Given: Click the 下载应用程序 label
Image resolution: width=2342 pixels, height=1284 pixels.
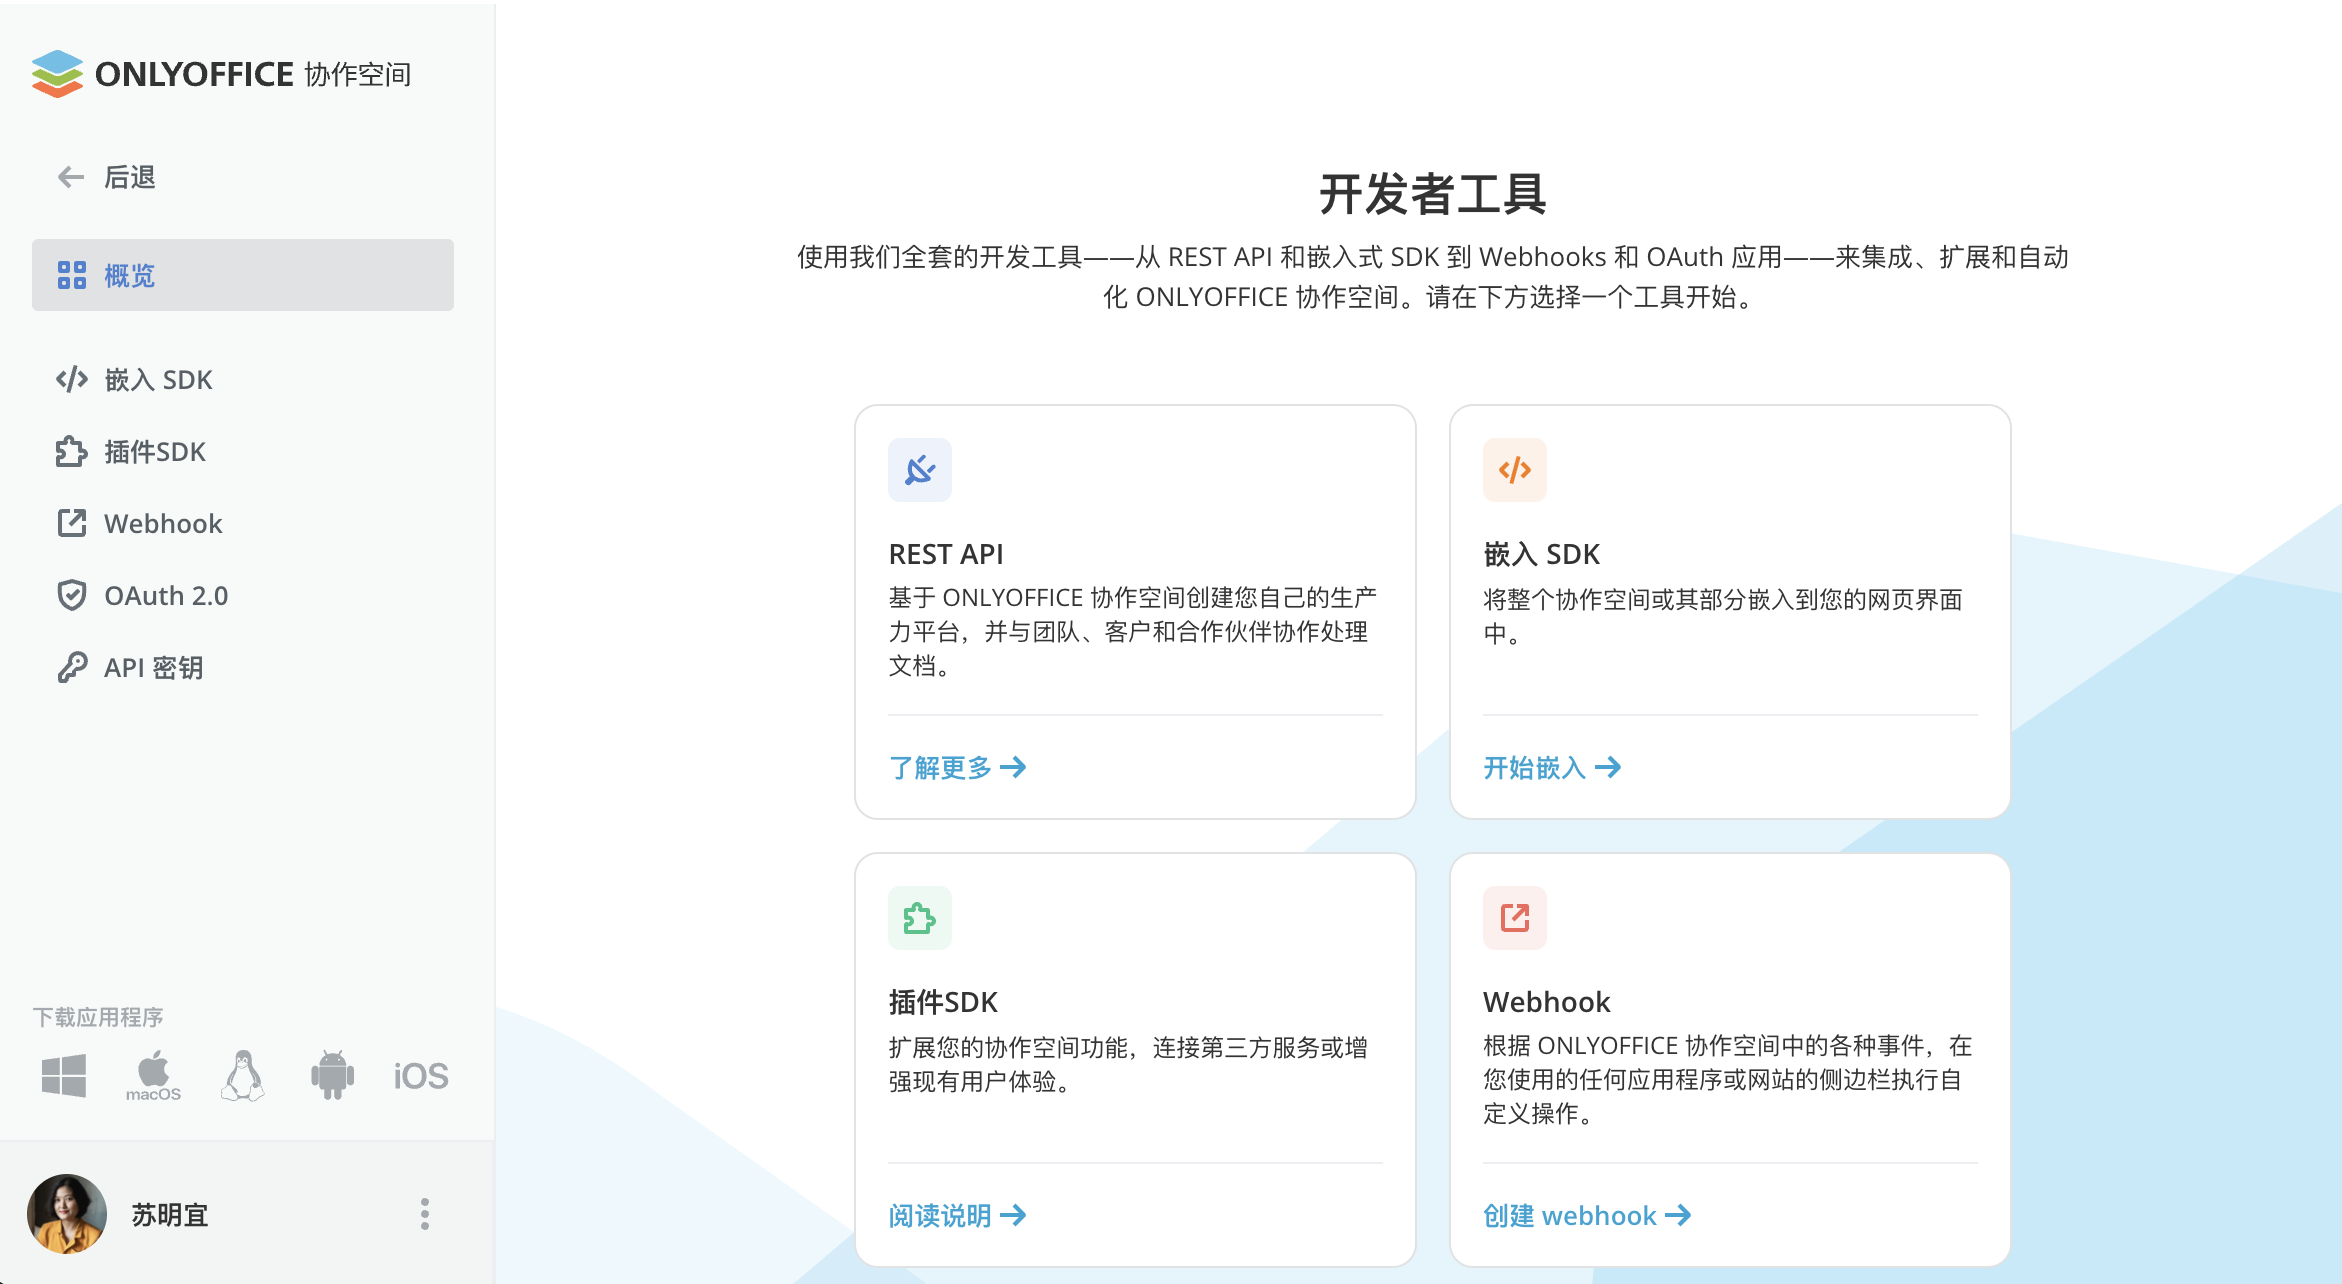Looking at the screenshot, I should [98, 1017].
